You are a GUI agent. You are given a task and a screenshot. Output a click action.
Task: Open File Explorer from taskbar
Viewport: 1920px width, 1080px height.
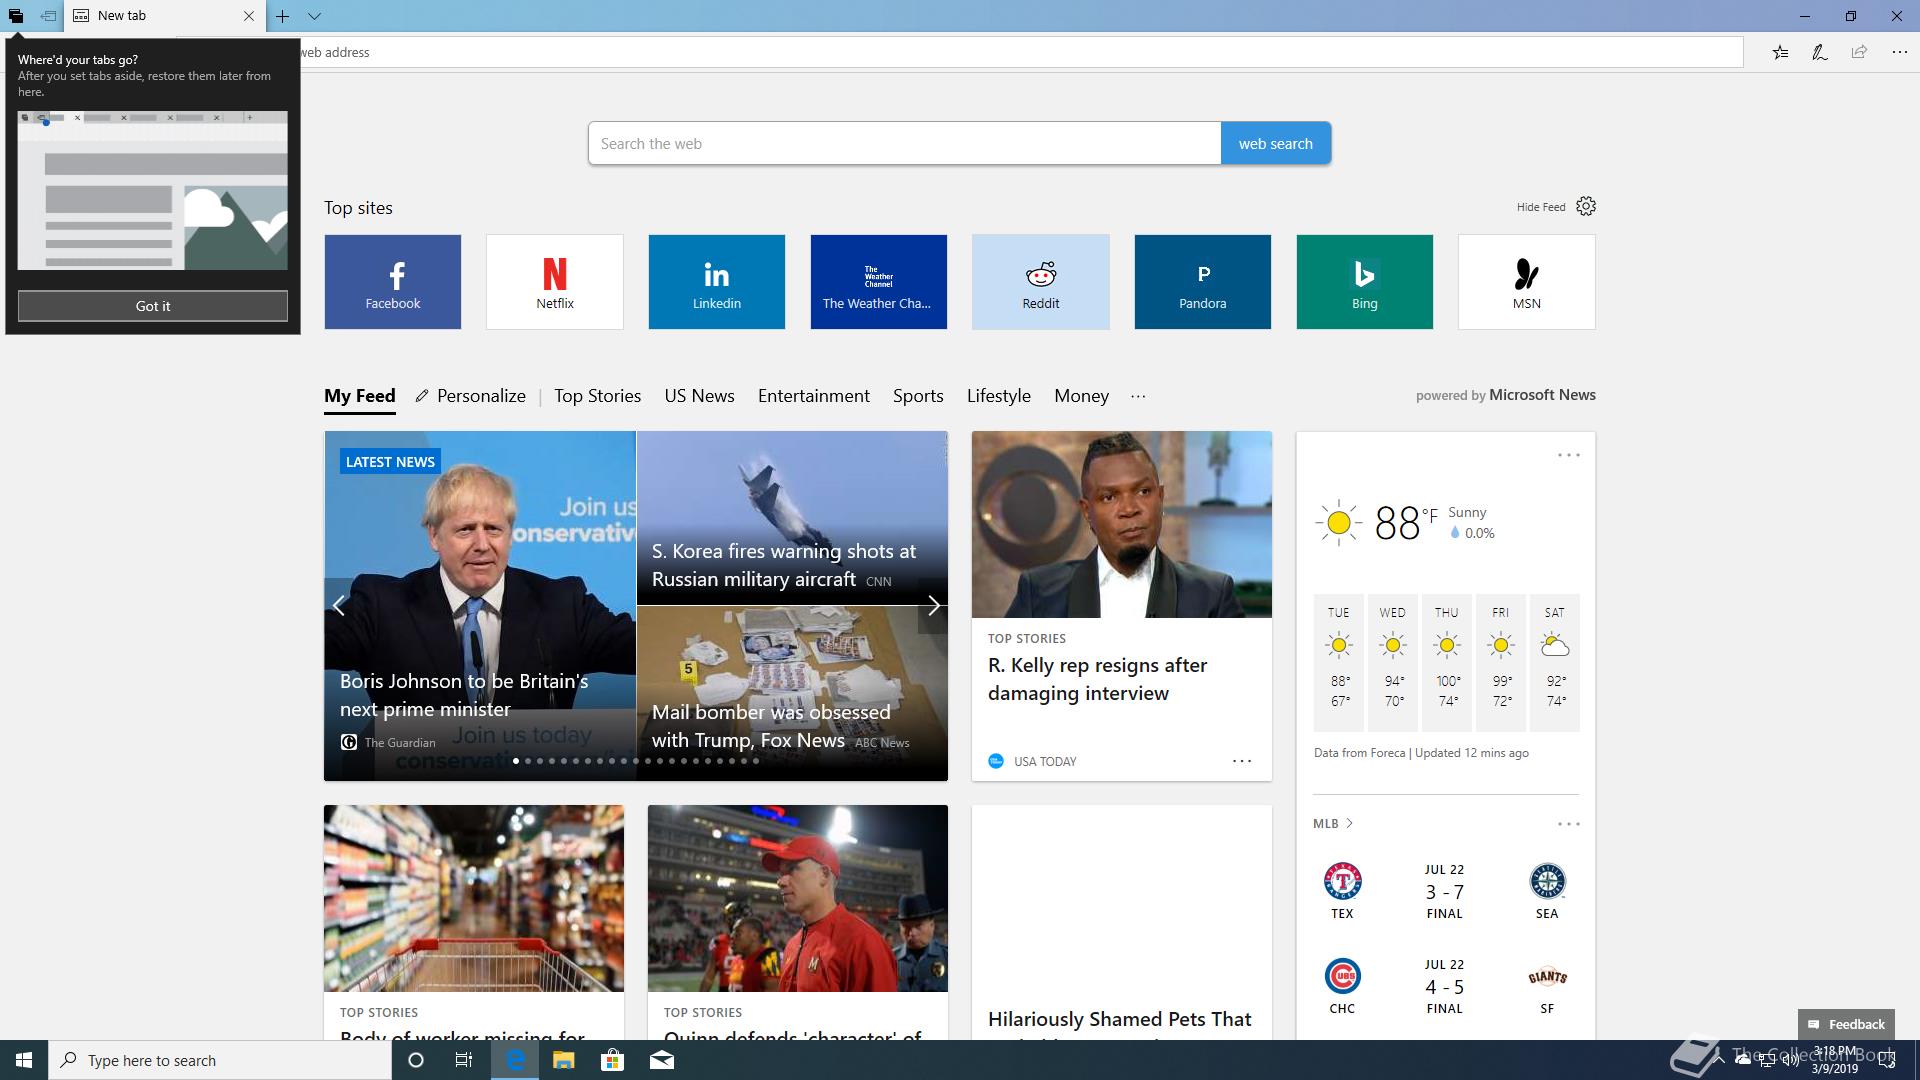pos(563,1060)
